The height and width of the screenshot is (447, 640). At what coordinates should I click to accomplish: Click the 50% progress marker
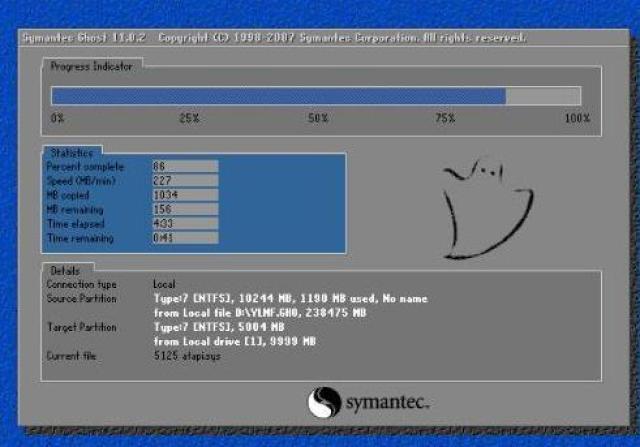(x=318, y=118)
